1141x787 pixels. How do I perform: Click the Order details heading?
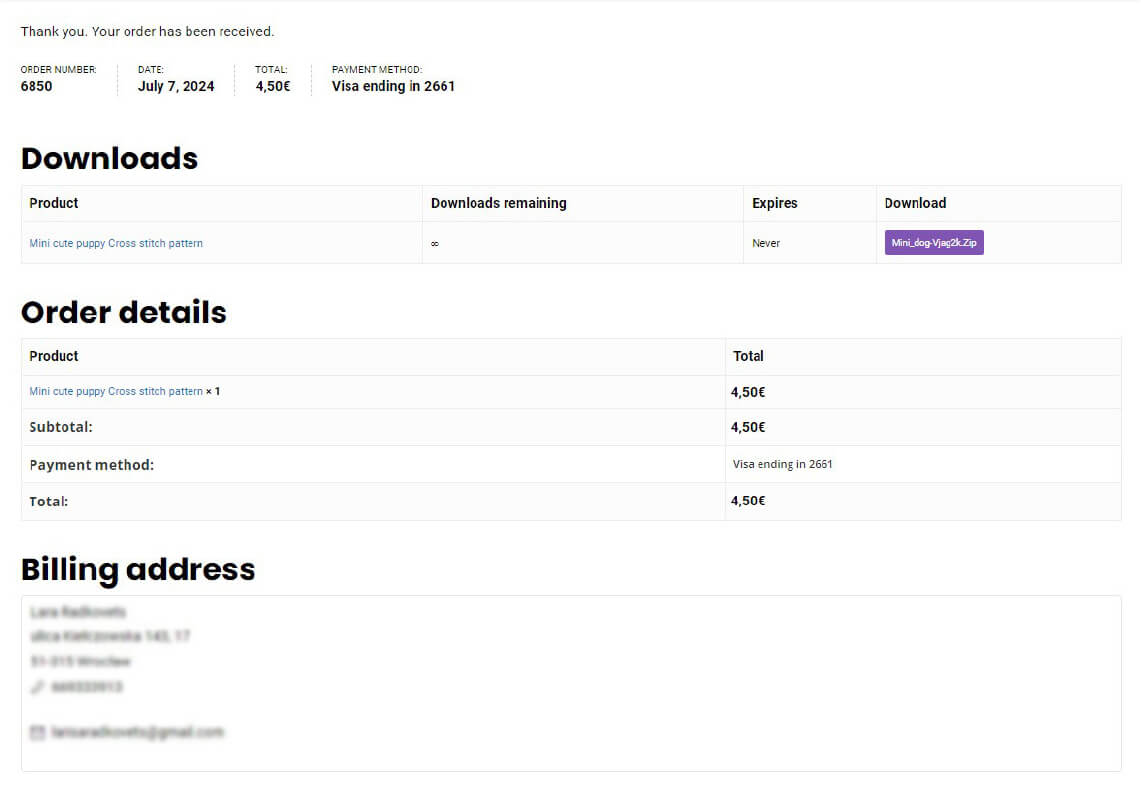(x=123, y=312)
